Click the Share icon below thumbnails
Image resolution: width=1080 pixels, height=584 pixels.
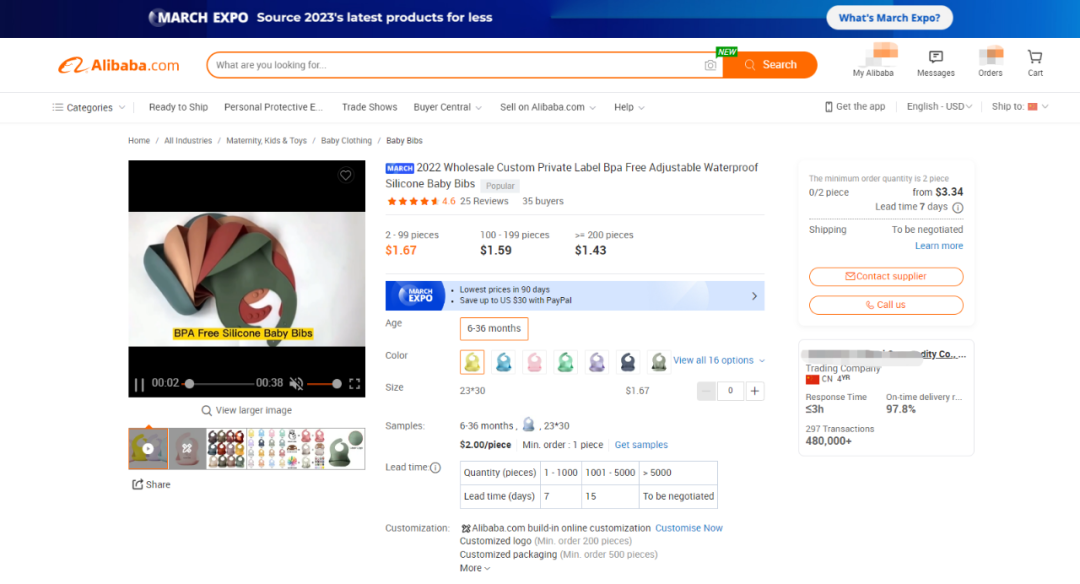[138, 484]
